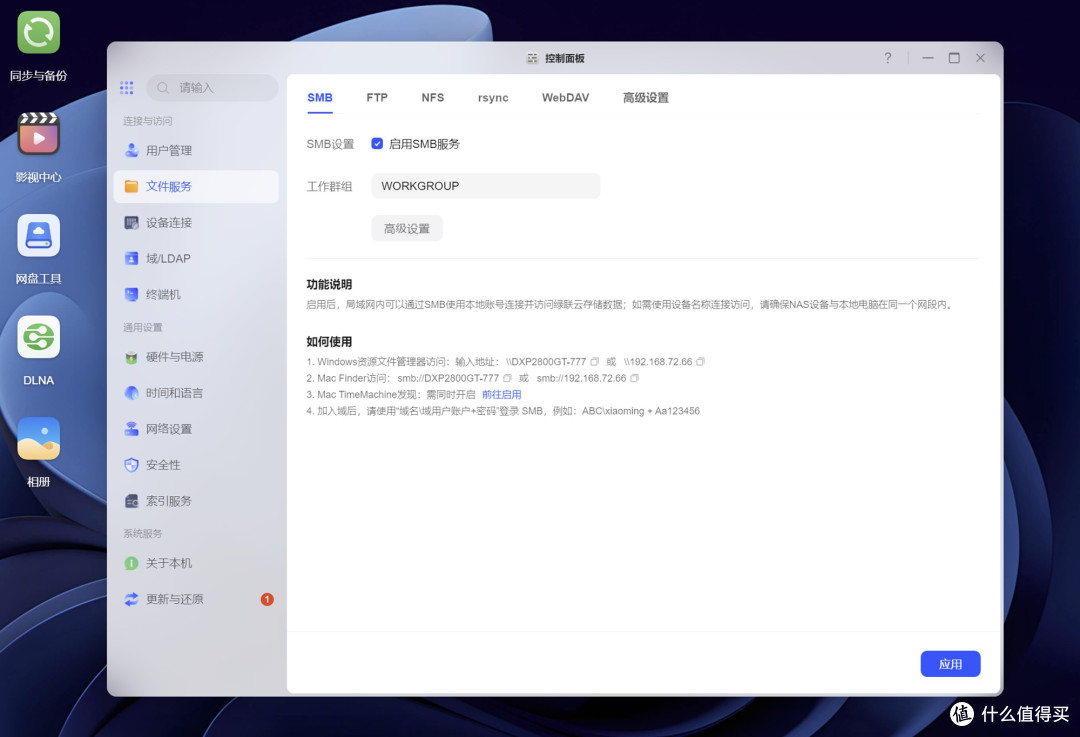Click the 文件服务 folder icon in sidebar
The image size is (1080, 737).
132,186
